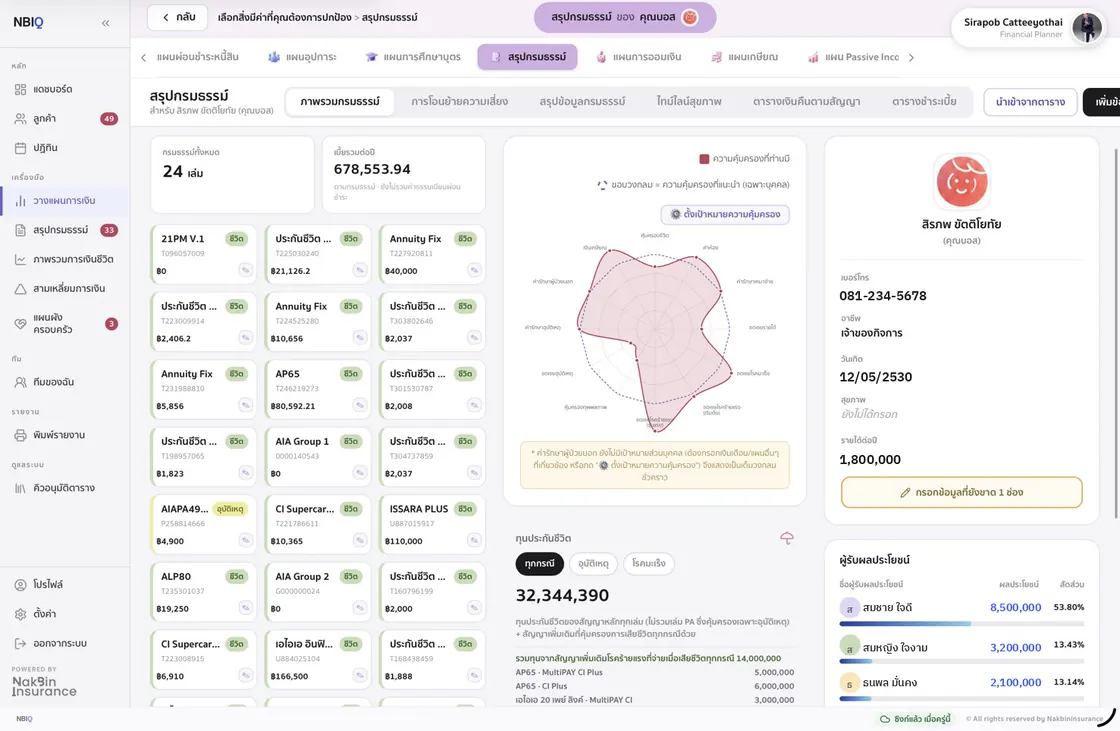
Task: Click the NBIQ logo
Action: tap(29, 22)
